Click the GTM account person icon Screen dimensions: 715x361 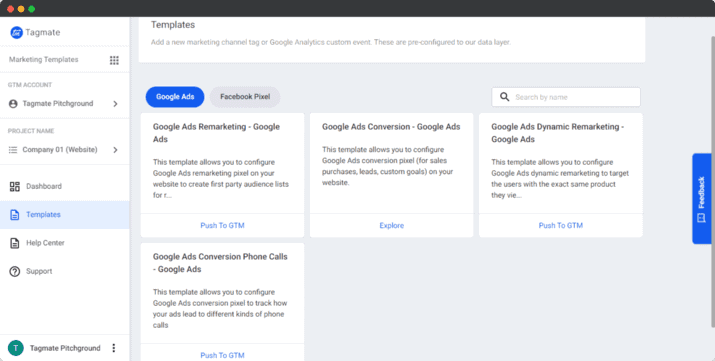13,104
